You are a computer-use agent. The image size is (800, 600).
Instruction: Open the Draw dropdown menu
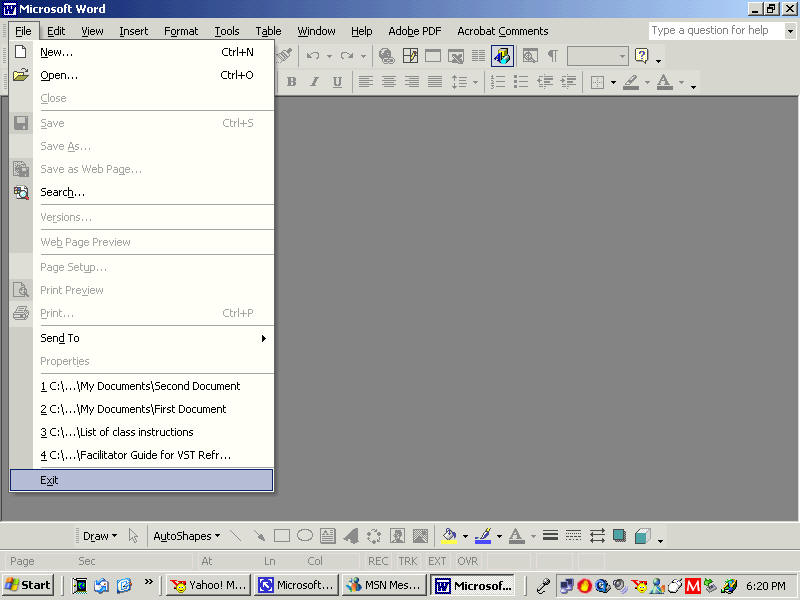point(100,536)
